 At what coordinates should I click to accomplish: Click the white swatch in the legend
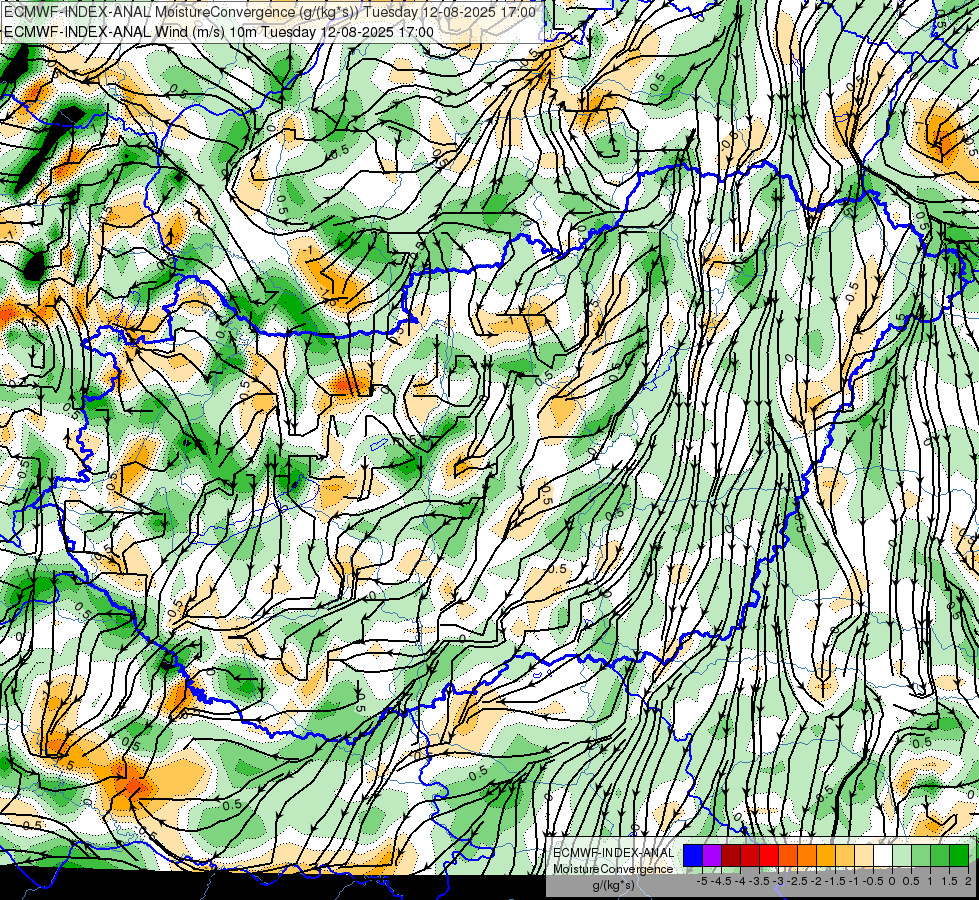(x=883, y=855)
